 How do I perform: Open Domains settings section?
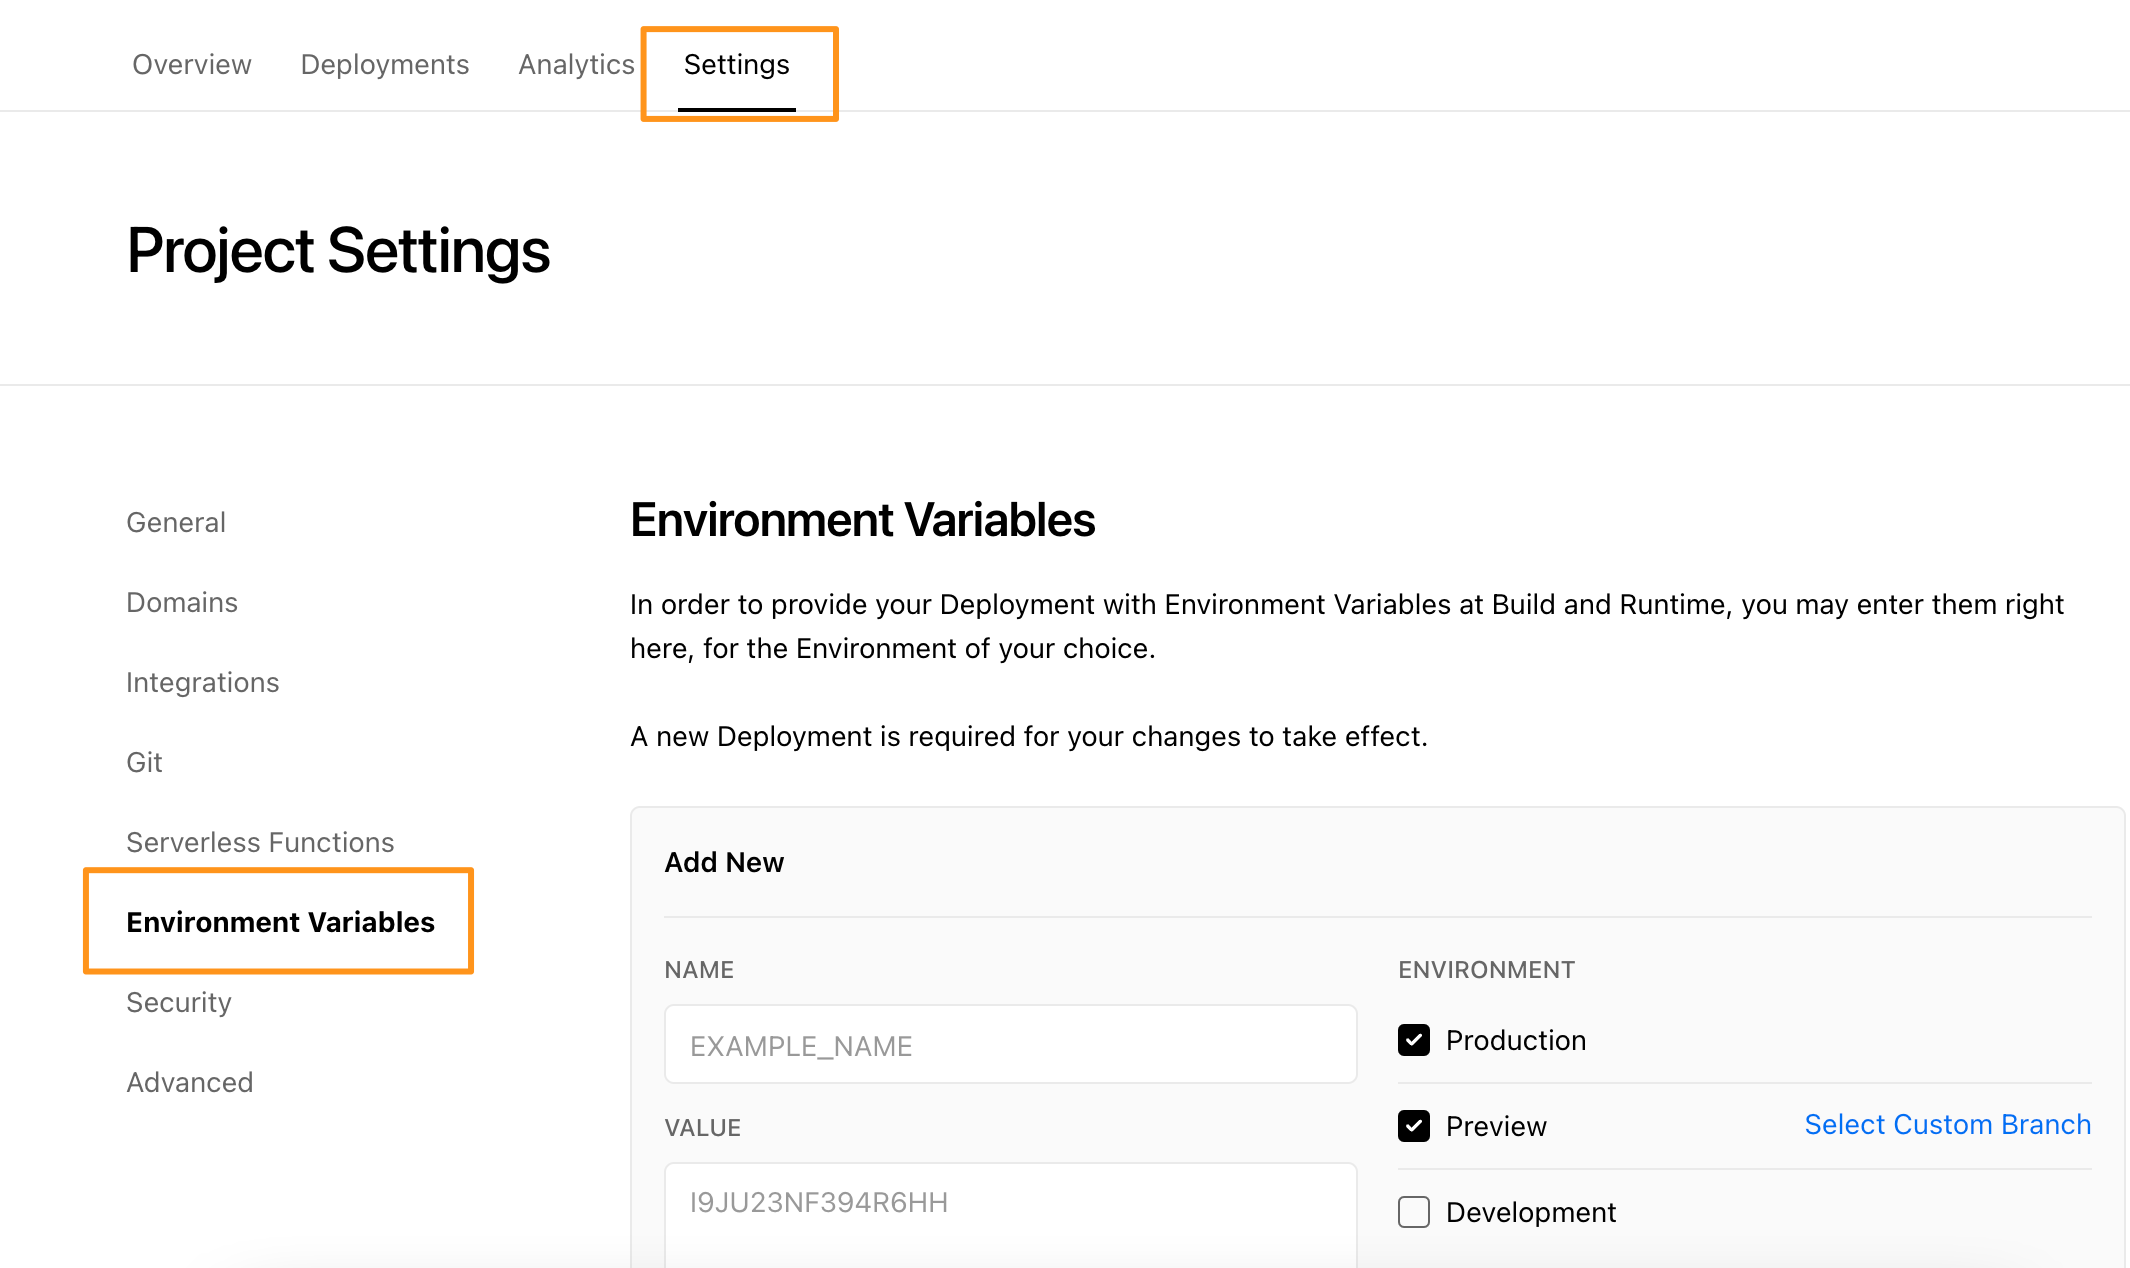(182, 602)
